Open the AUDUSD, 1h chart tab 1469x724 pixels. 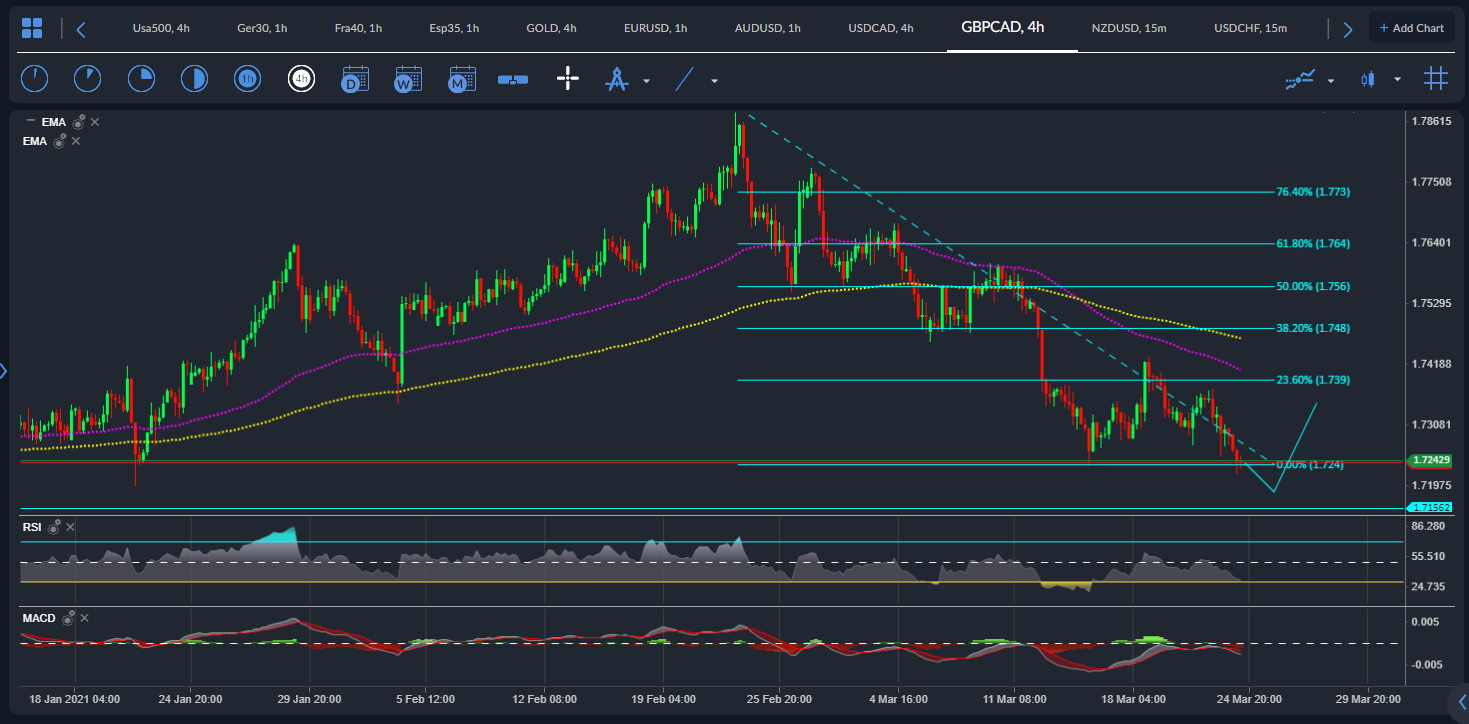767,28
